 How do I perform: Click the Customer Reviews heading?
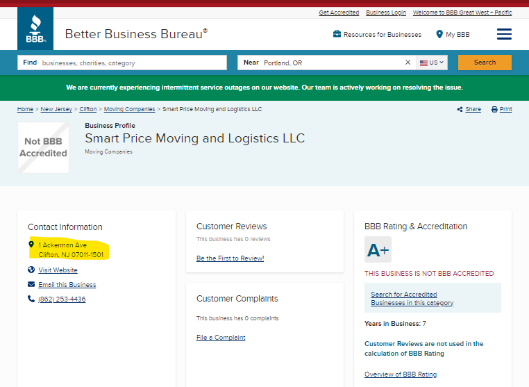click(x=231, y=226)
